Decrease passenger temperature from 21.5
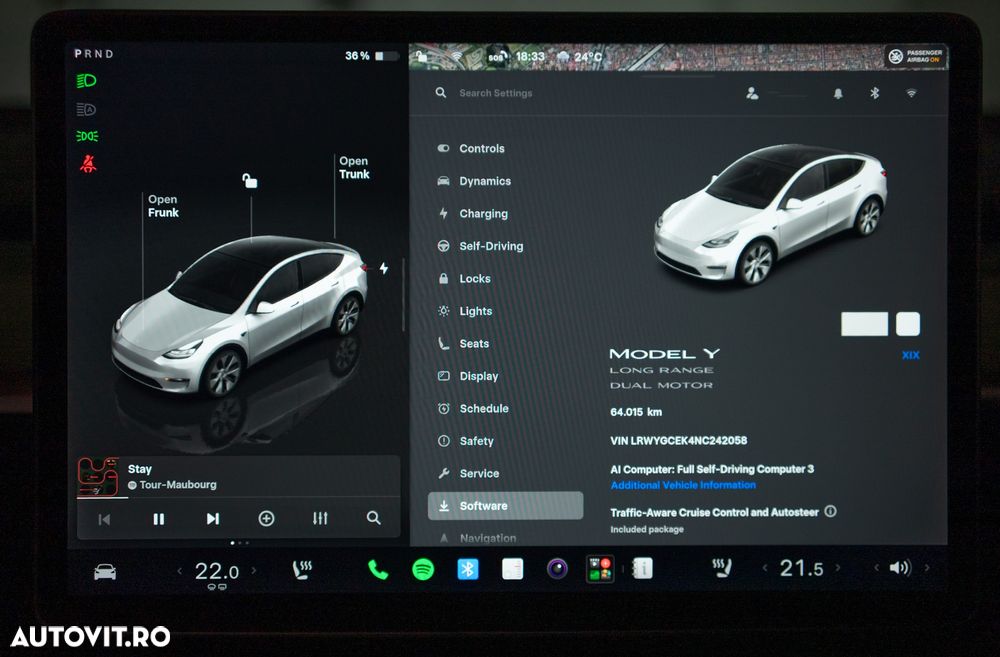Image resolution: width=1000 pixels, height=657 pixels. 765,568
